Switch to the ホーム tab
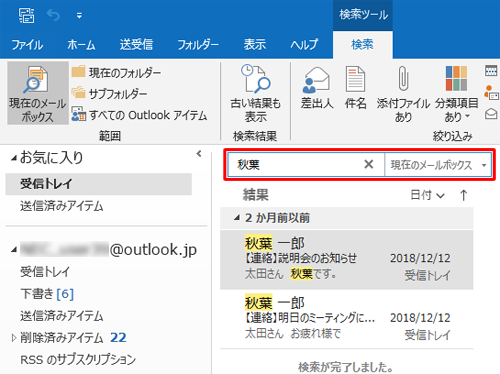Viewport: 500px width, 374px height. tap(81, 45)
